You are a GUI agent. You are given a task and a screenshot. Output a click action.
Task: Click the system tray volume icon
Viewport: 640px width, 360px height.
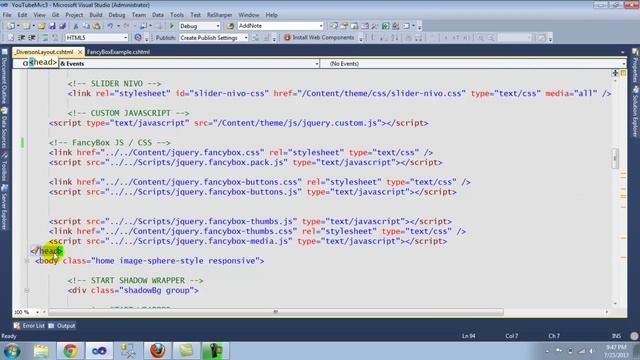point(591,351)
